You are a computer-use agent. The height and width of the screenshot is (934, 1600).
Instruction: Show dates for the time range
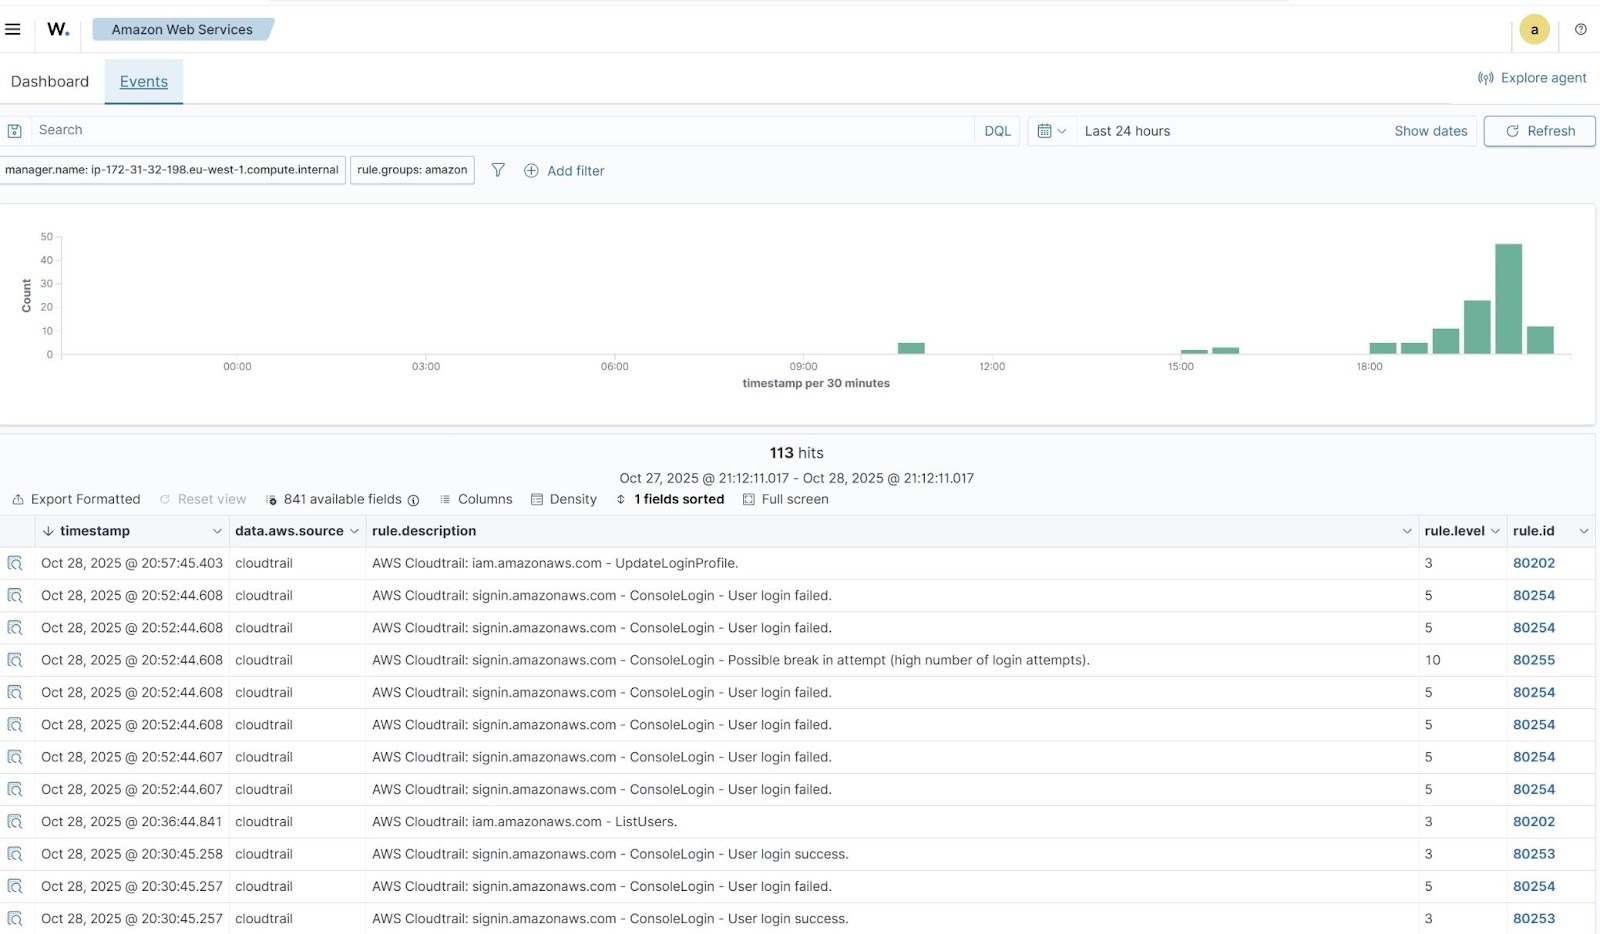point(1430,131)
